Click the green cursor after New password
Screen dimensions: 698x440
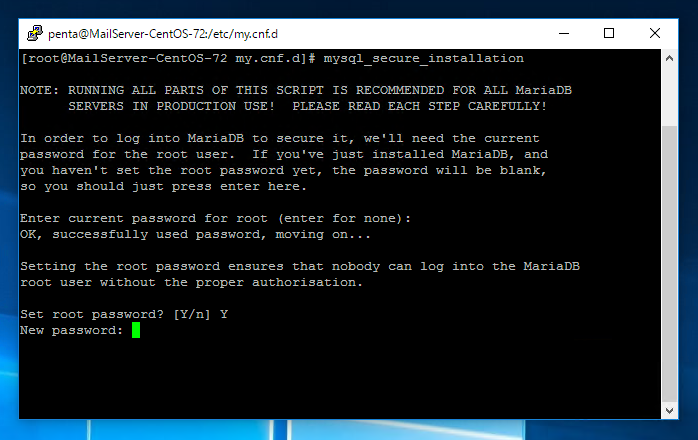[x=136, y=330]
